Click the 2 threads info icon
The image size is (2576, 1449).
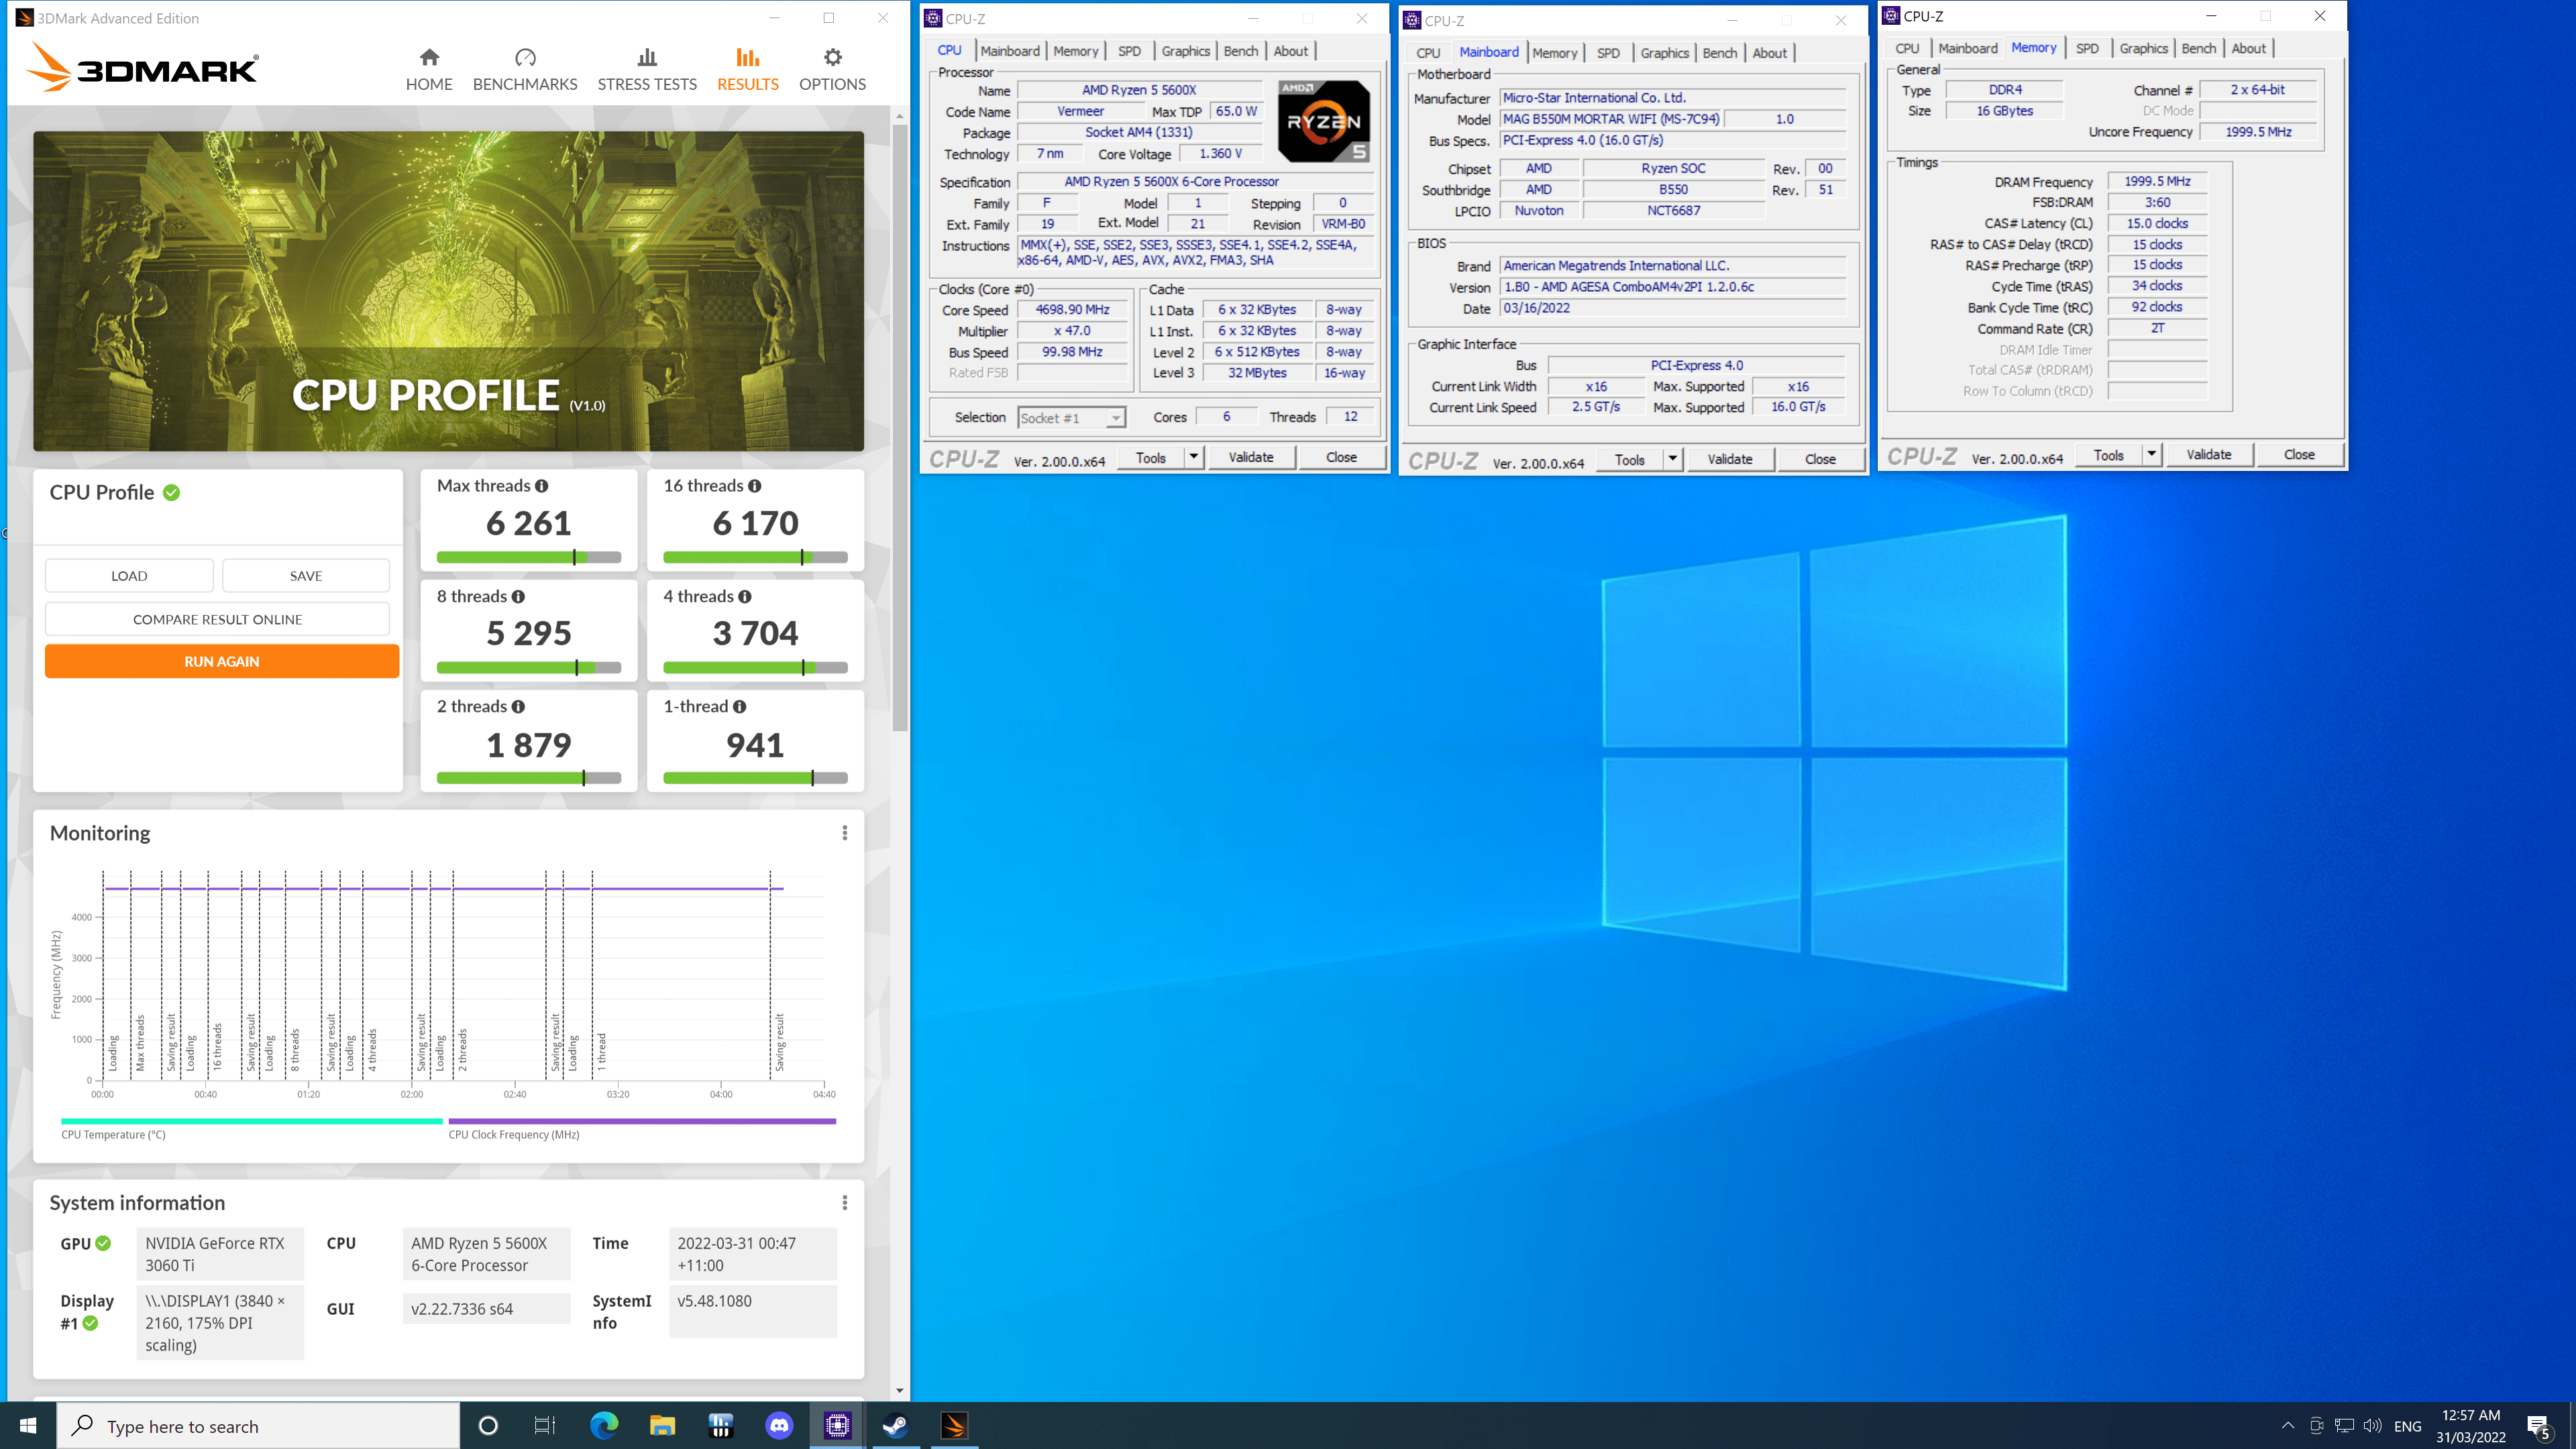click(518, 707)
